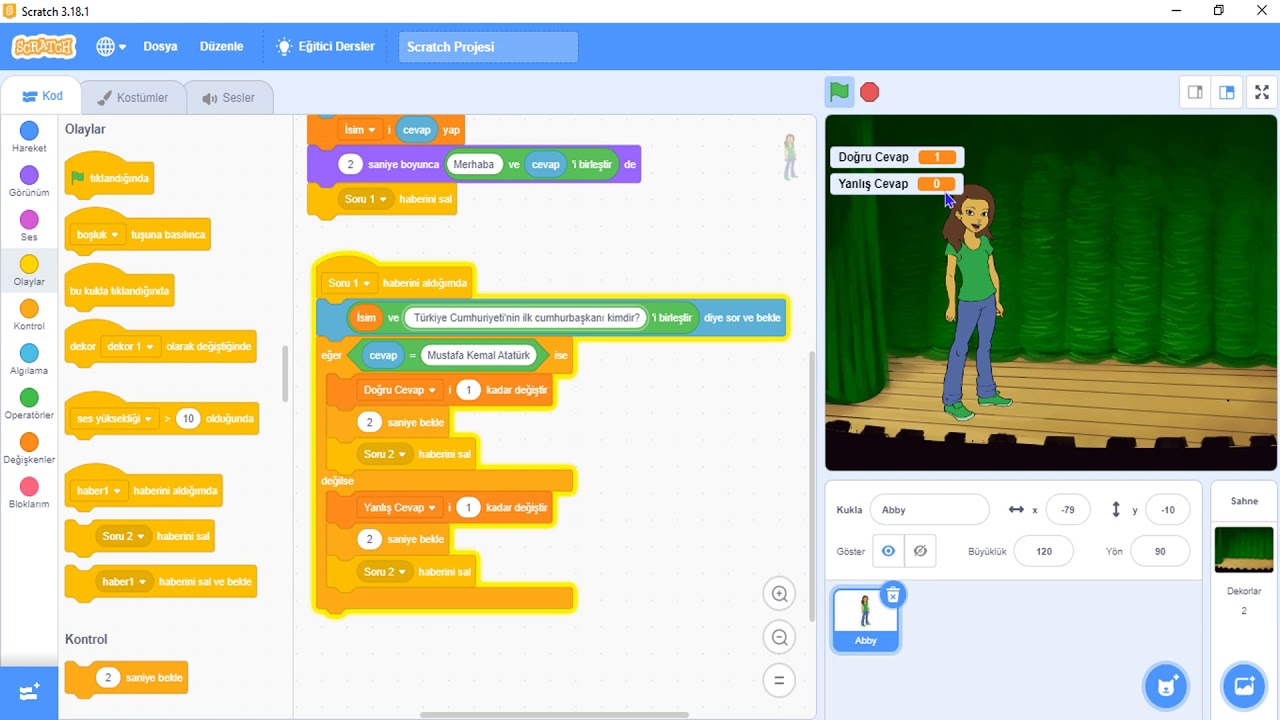This screenshot has width=1280, height=720.
Task: Hide the sprite with crossed-eye icon
Action: [920, 551]
